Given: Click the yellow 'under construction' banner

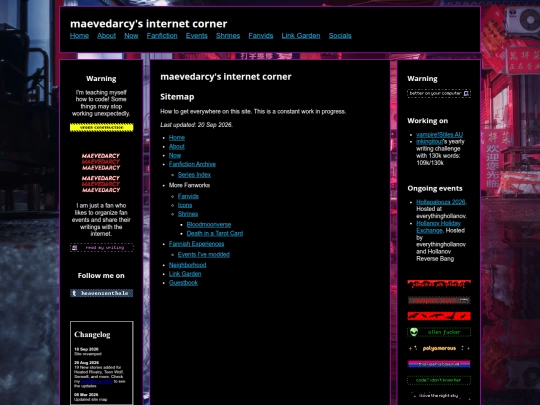Looking at the screenshot, I should 101,127.
